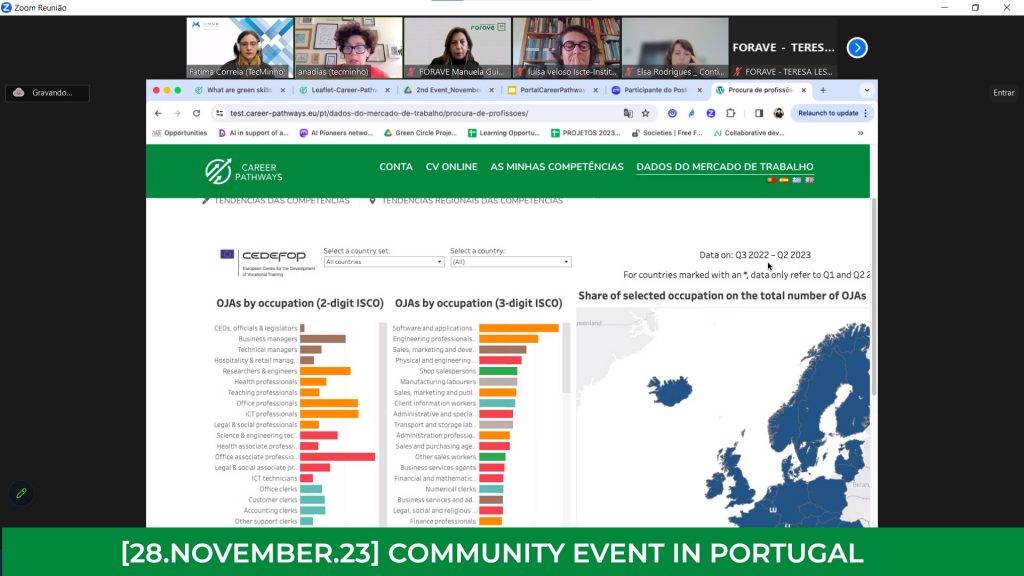1024x576 pixels.
Task: Click Fatima Correia's video thumbnail
Action: coord(240,47)
